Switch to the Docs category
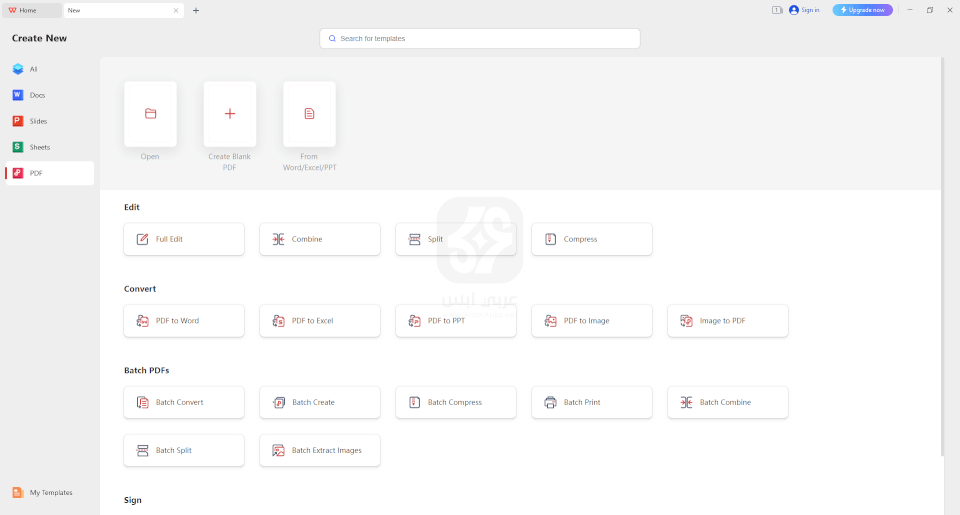 click(37, 95)
